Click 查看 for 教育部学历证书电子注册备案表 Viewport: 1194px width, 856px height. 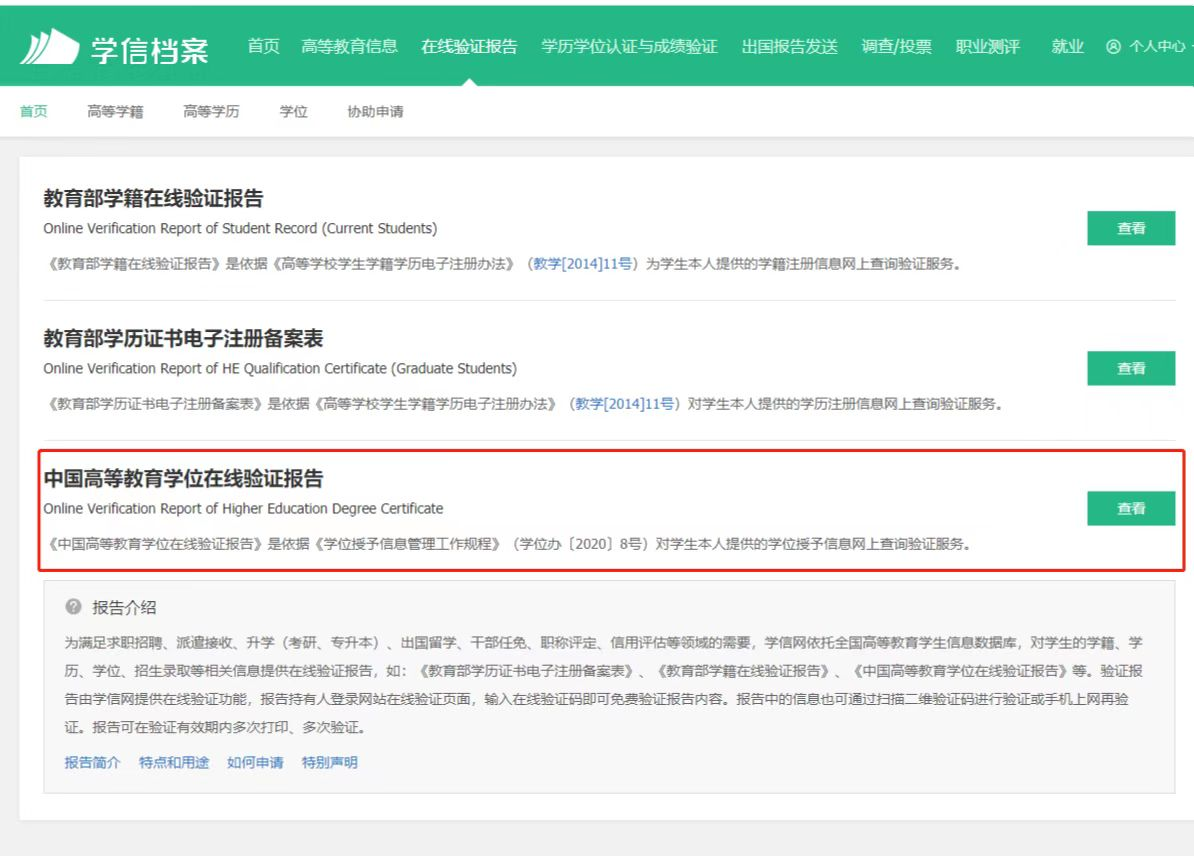(x=1131, y=369)
